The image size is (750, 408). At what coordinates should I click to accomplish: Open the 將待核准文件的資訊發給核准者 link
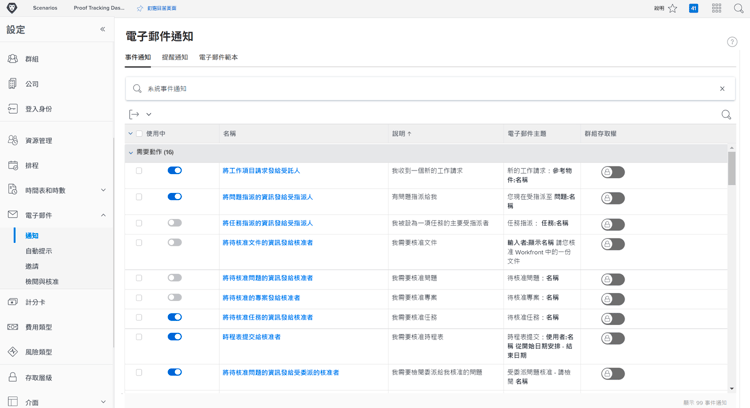267,243
